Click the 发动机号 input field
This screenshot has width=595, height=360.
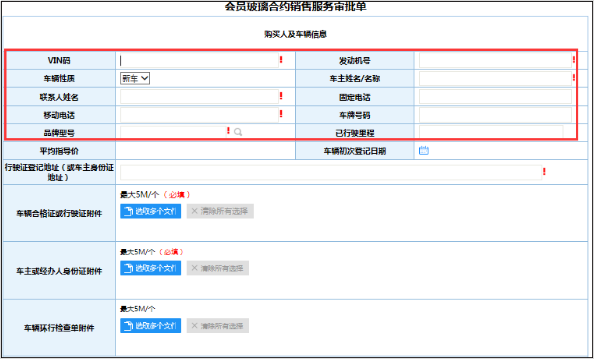point(495,60)
